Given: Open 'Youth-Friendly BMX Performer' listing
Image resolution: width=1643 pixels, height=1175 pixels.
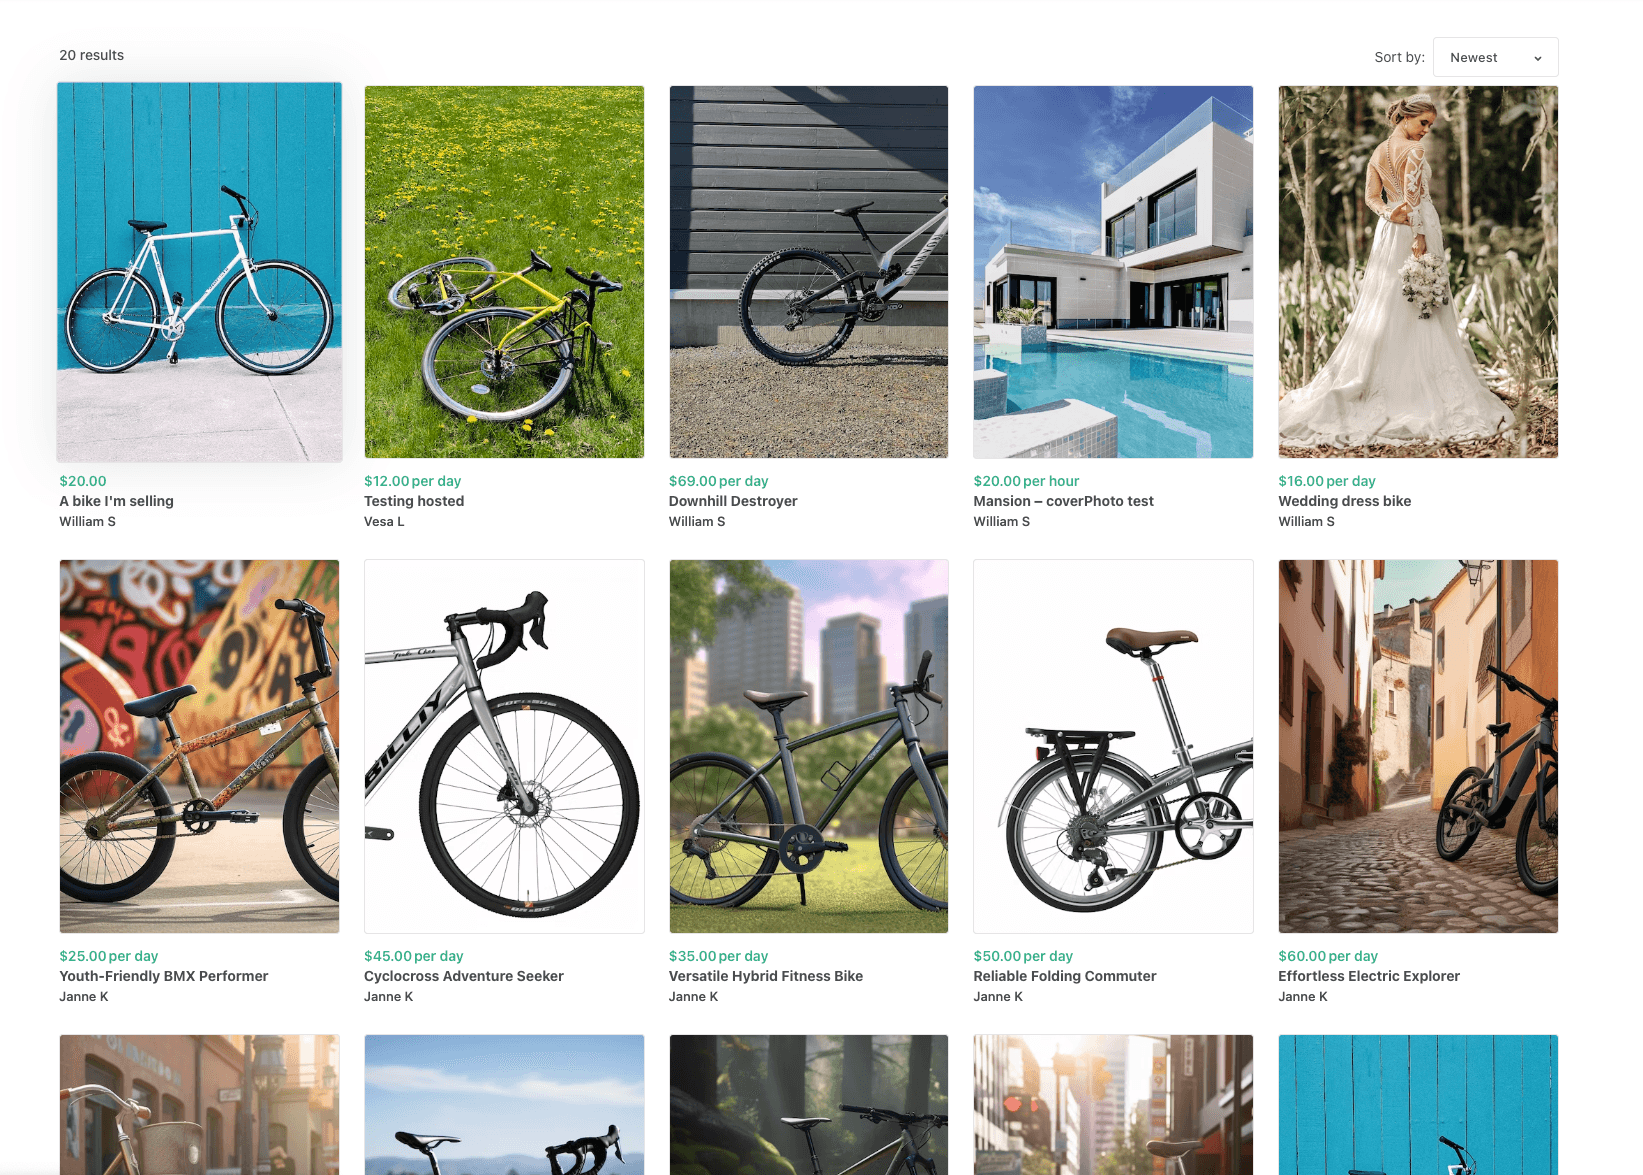Looking at the screenshot, I should pos(164,976).
